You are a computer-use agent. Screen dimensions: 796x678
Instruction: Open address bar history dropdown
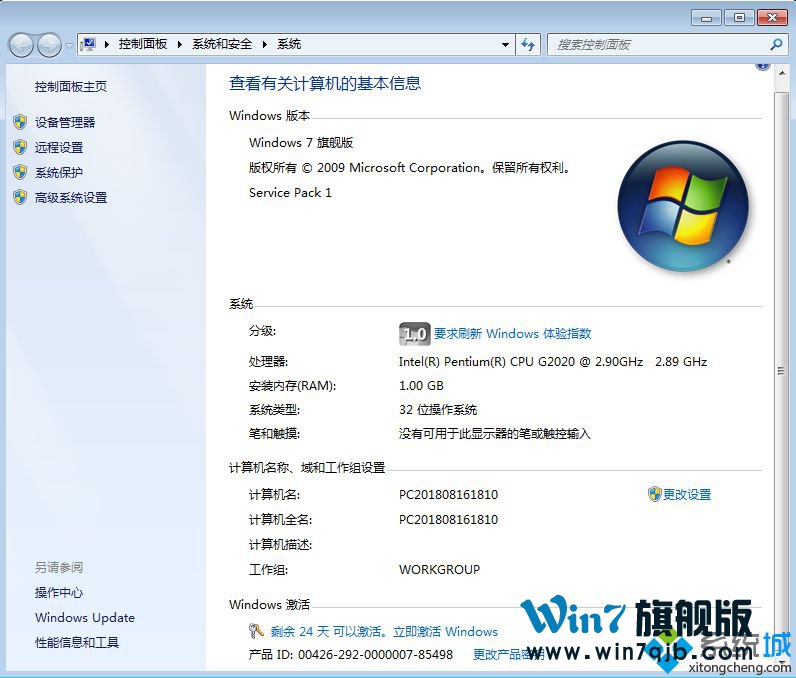[x=505, y=45]
